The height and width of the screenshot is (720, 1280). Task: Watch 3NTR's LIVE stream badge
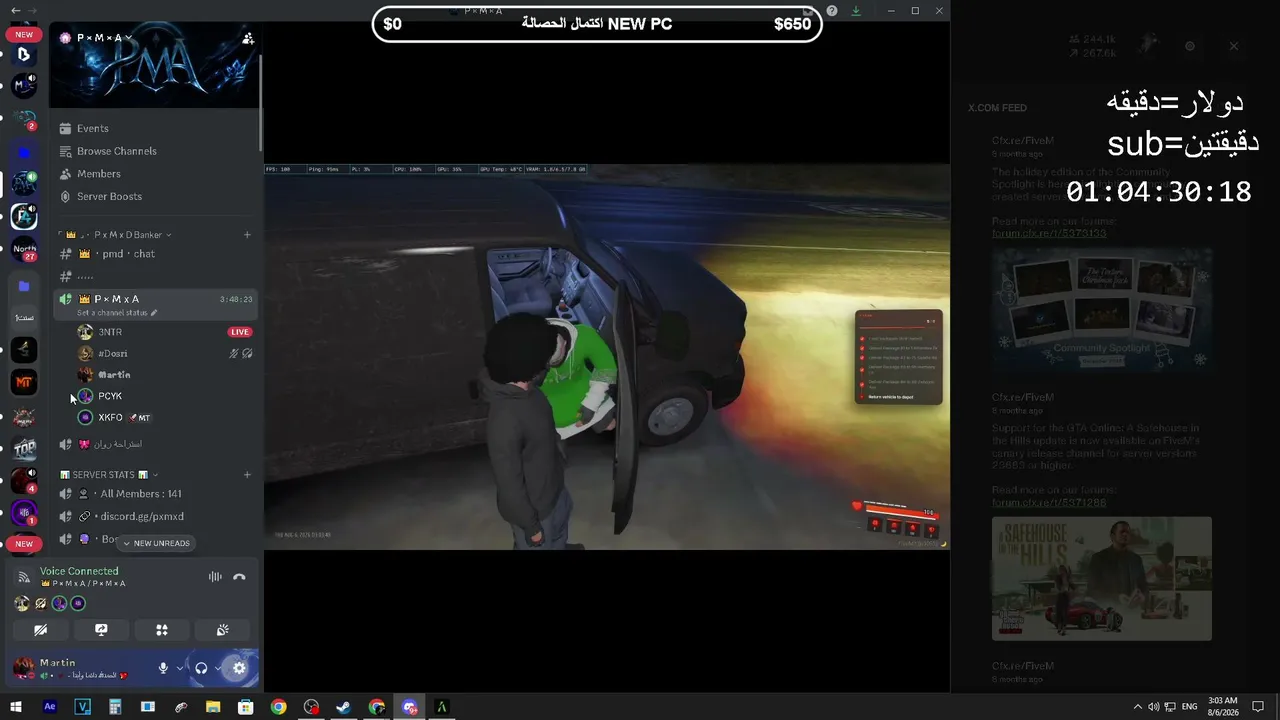240,332
